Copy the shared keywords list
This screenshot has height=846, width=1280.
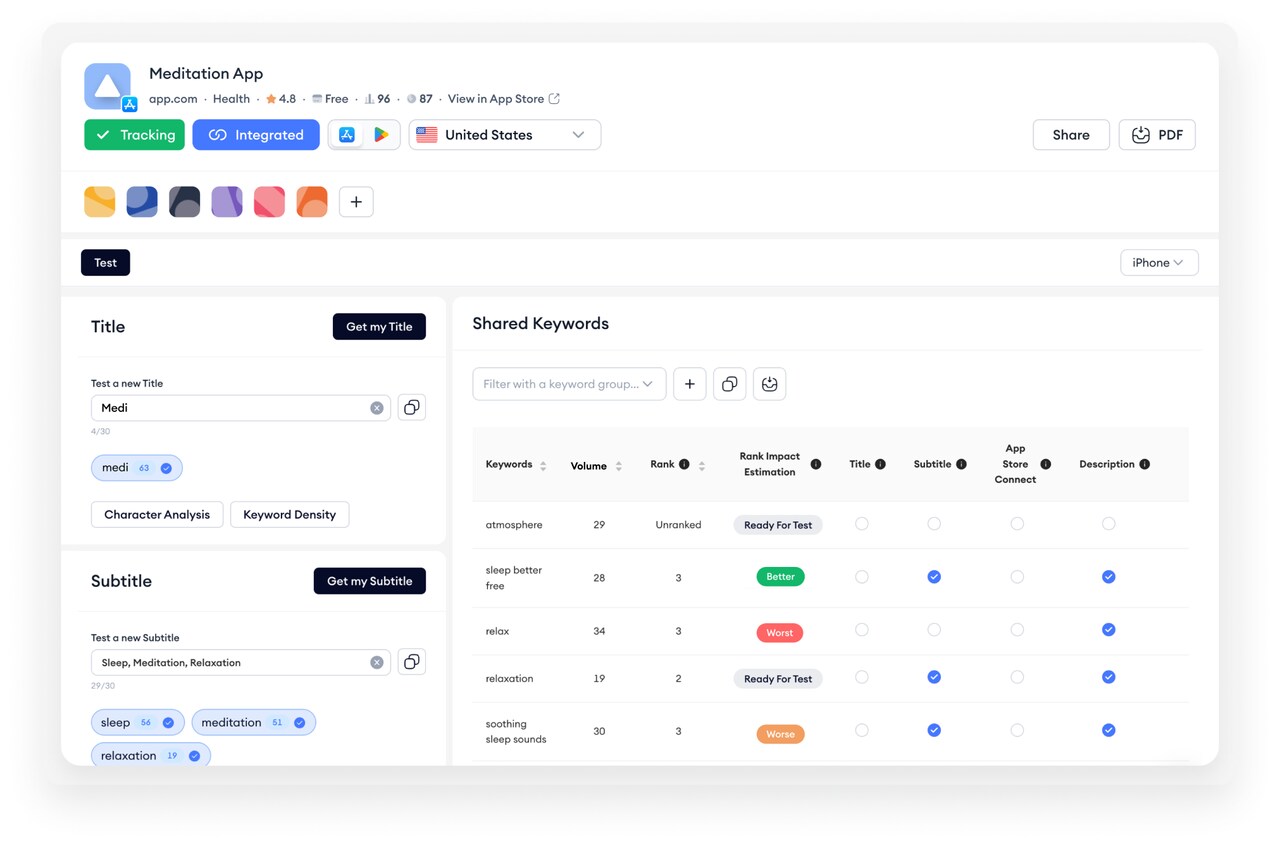click(730, 384)
